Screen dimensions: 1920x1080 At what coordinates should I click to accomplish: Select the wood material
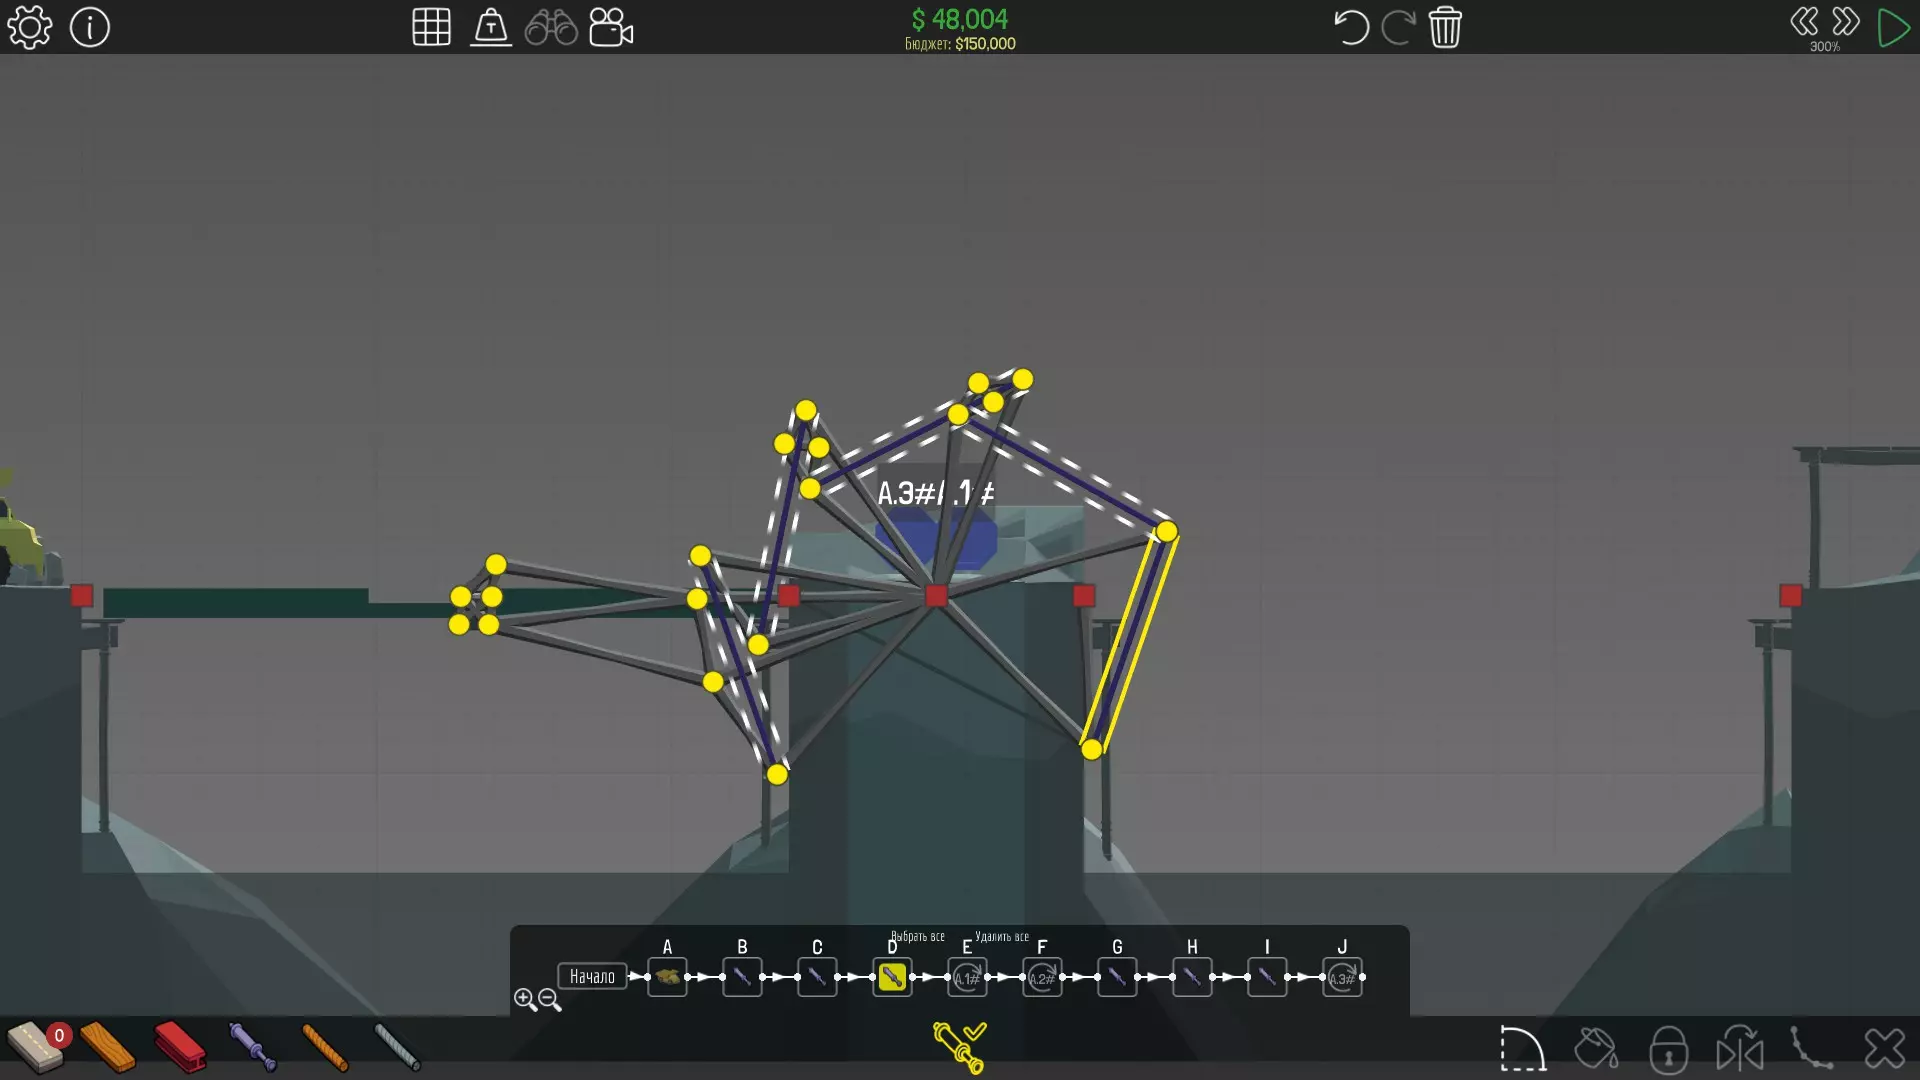point(108,1047)
